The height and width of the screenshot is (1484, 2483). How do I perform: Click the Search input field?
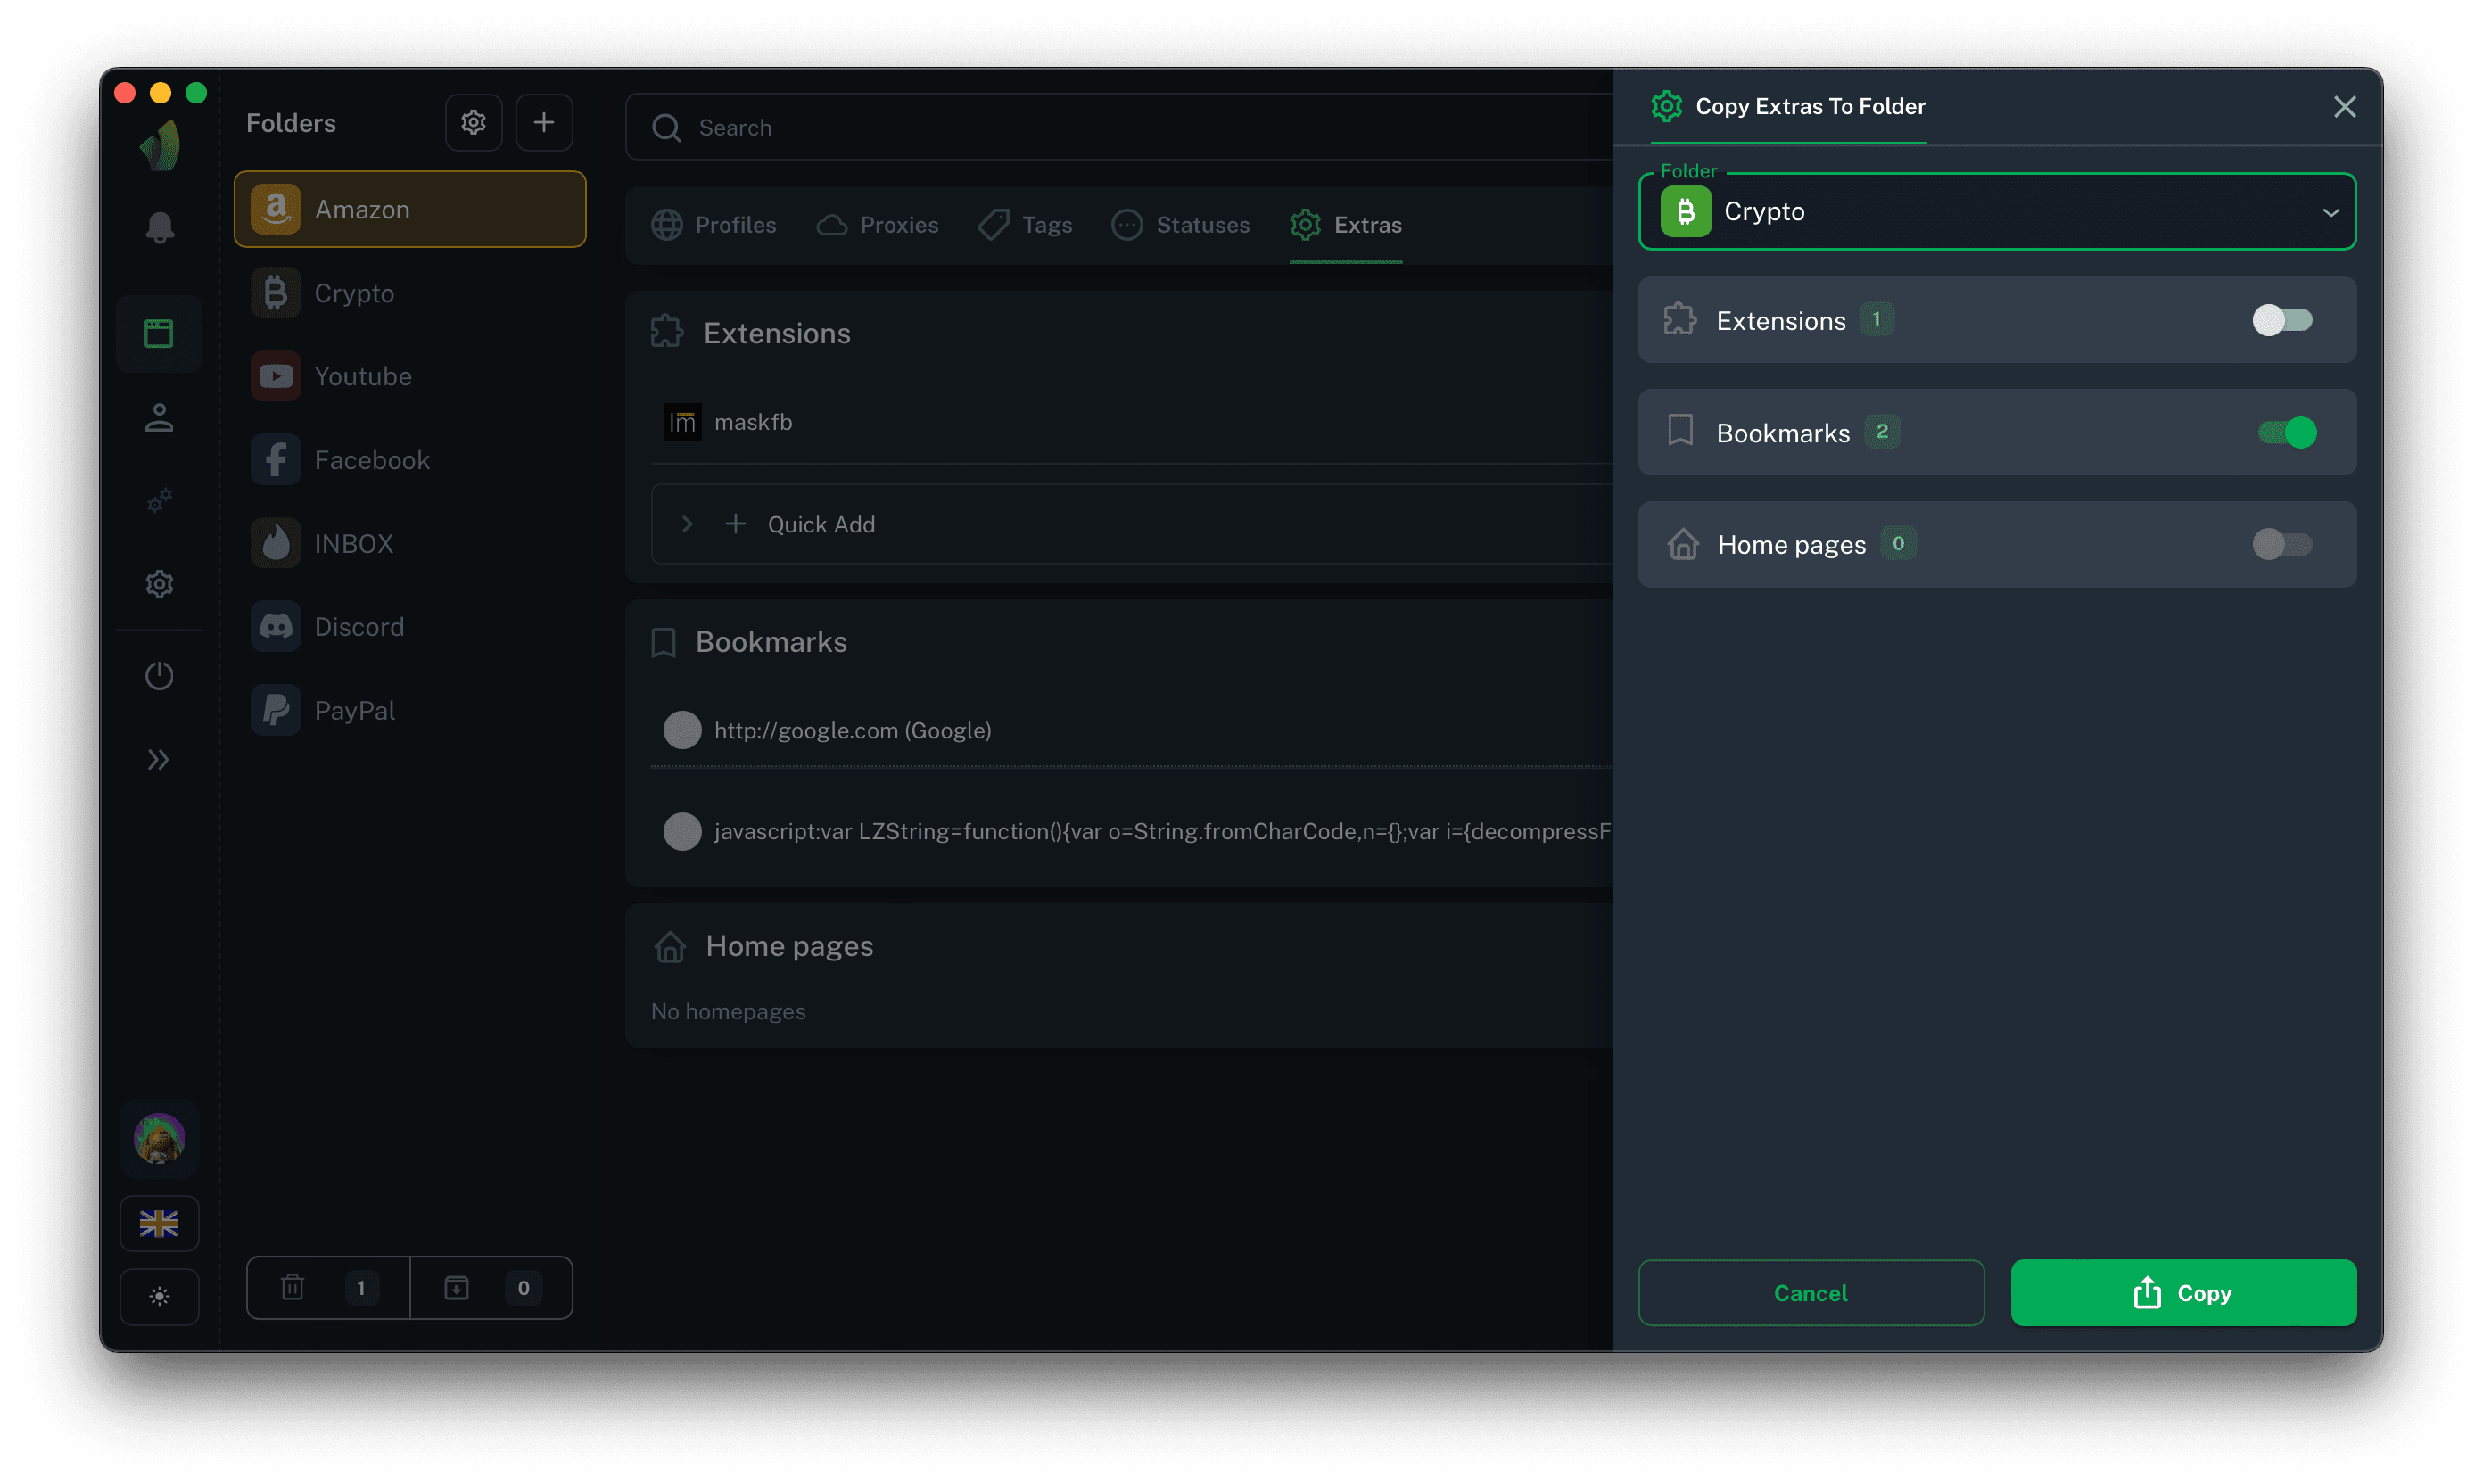(x=1120, y=128)
